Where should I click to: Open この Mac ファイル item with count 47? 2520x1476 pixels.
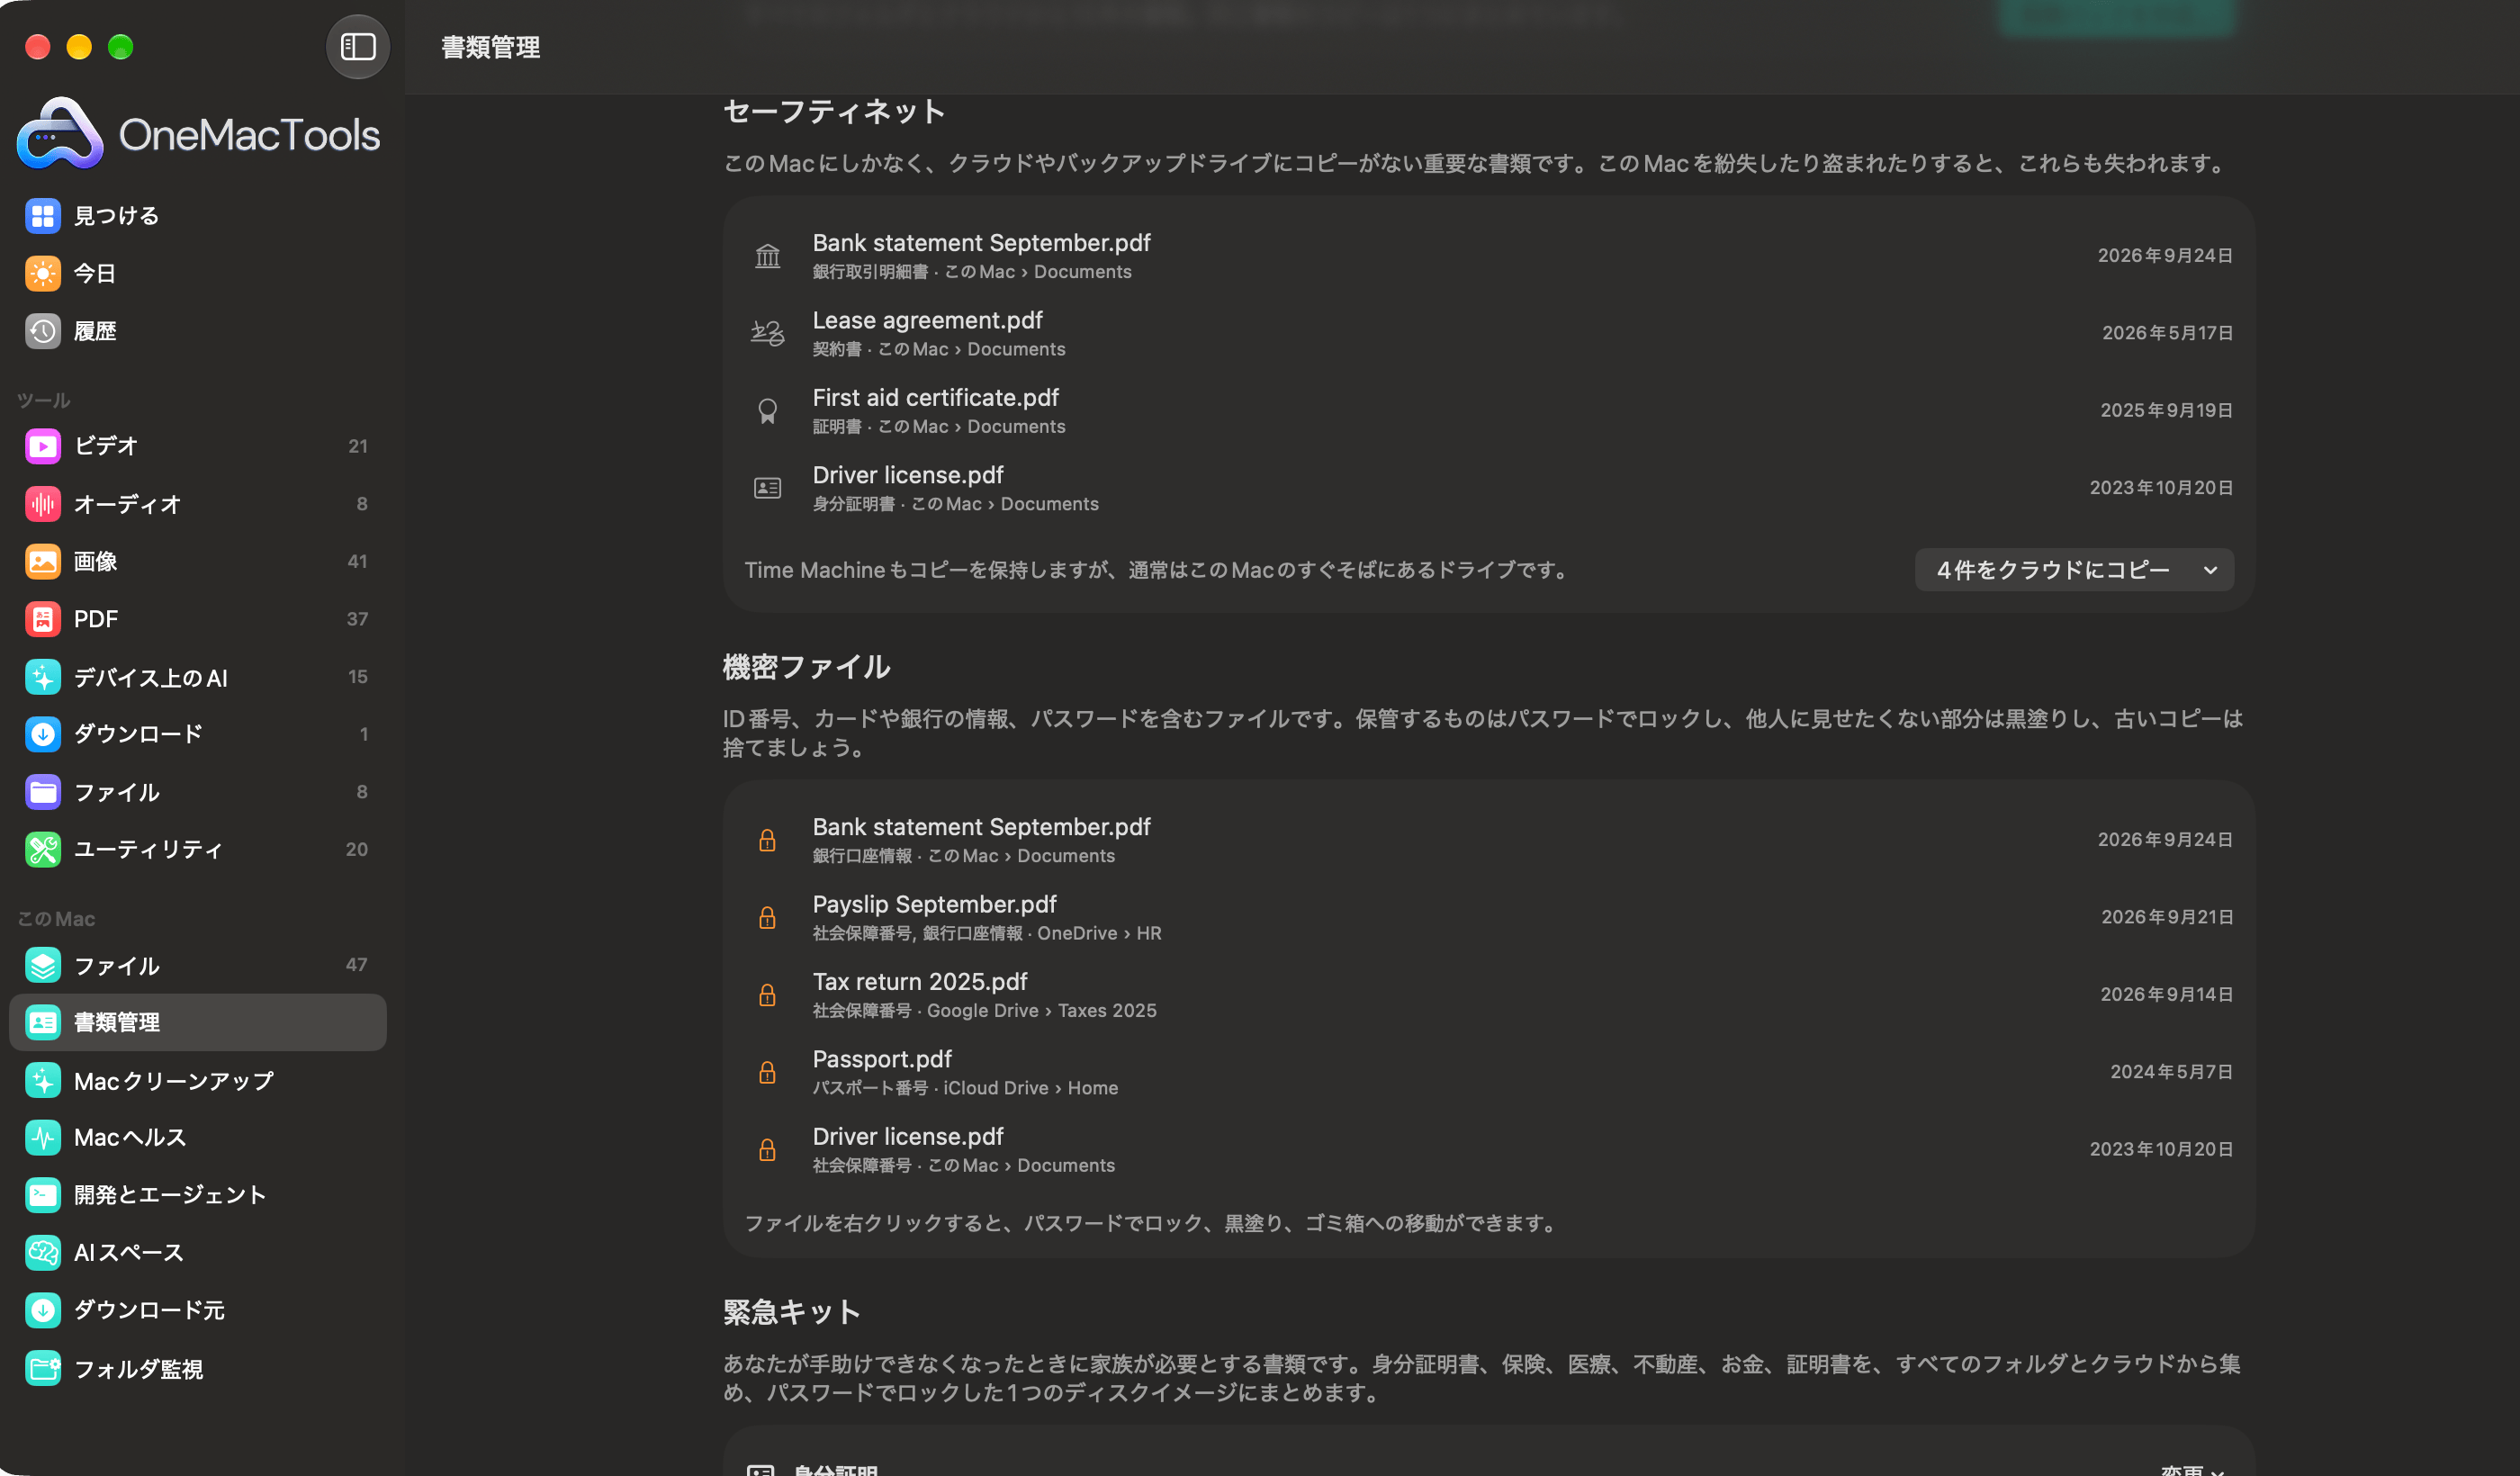pos(197,965)
